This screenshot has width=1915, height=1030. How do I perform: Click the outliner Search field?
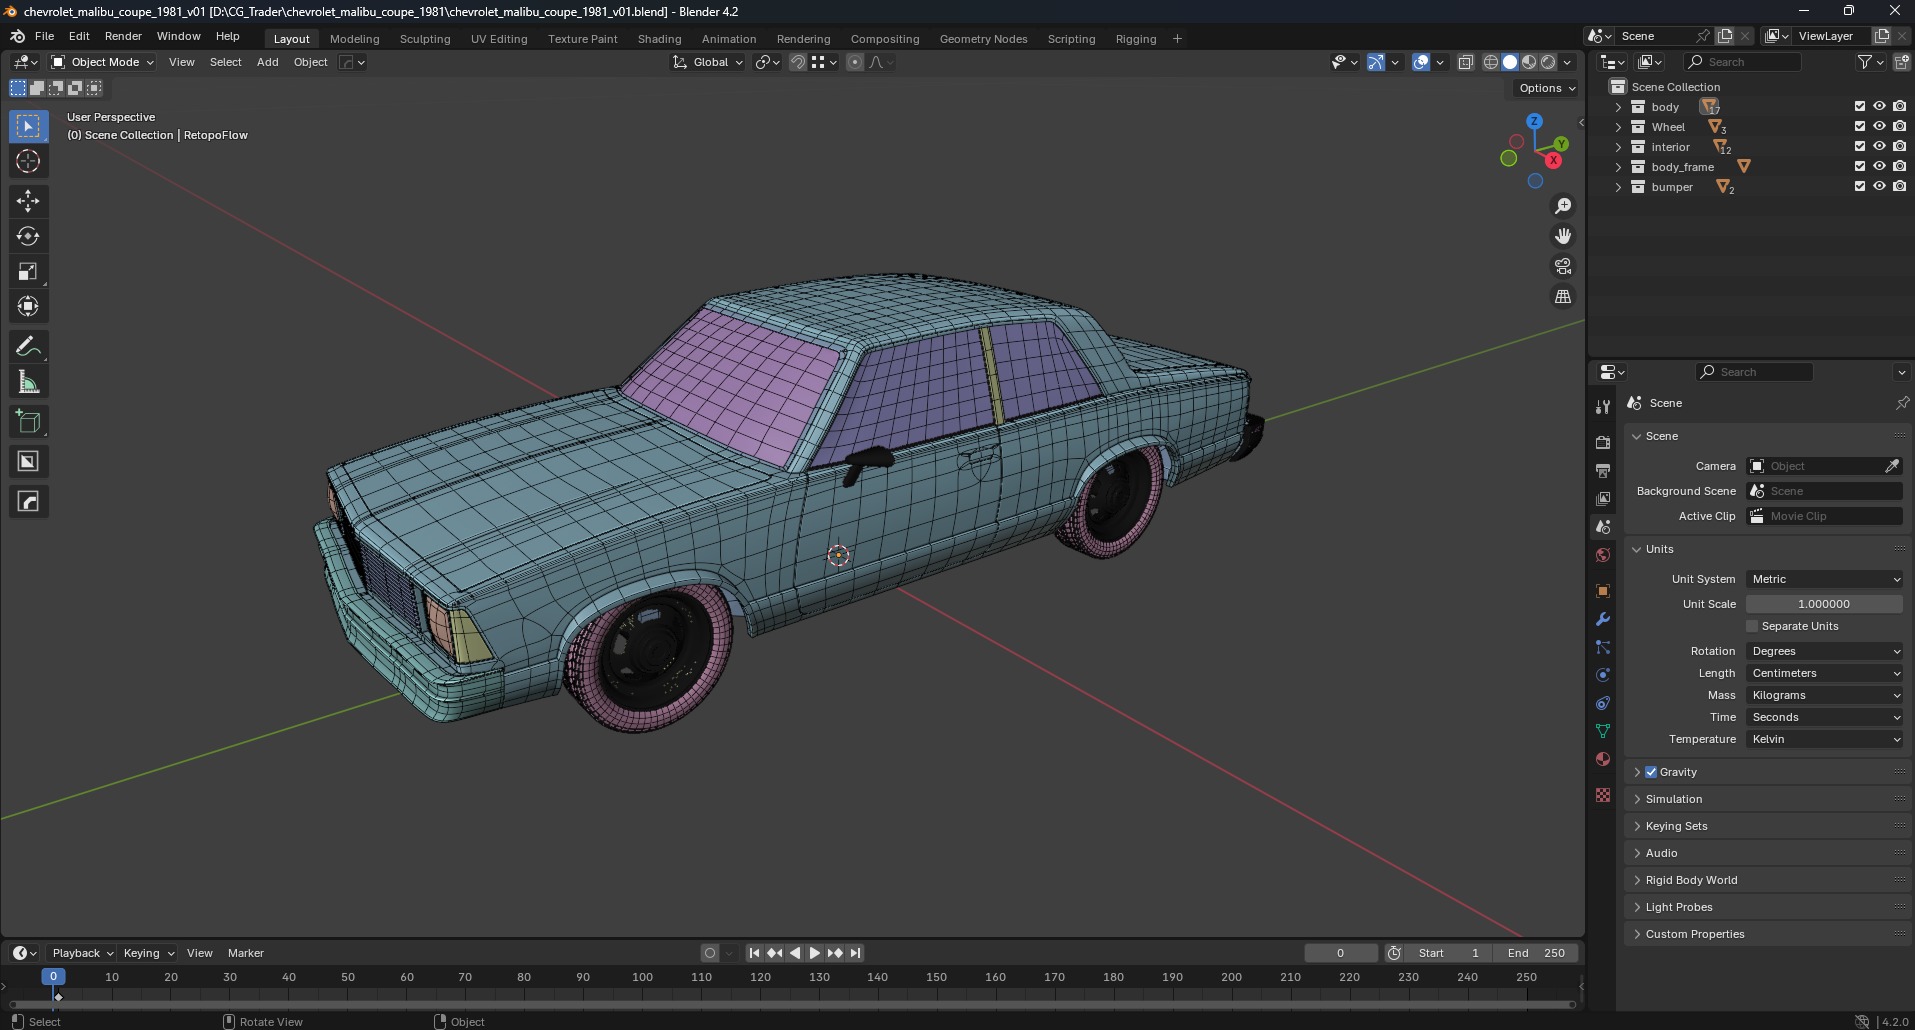tap(1742, 62)
